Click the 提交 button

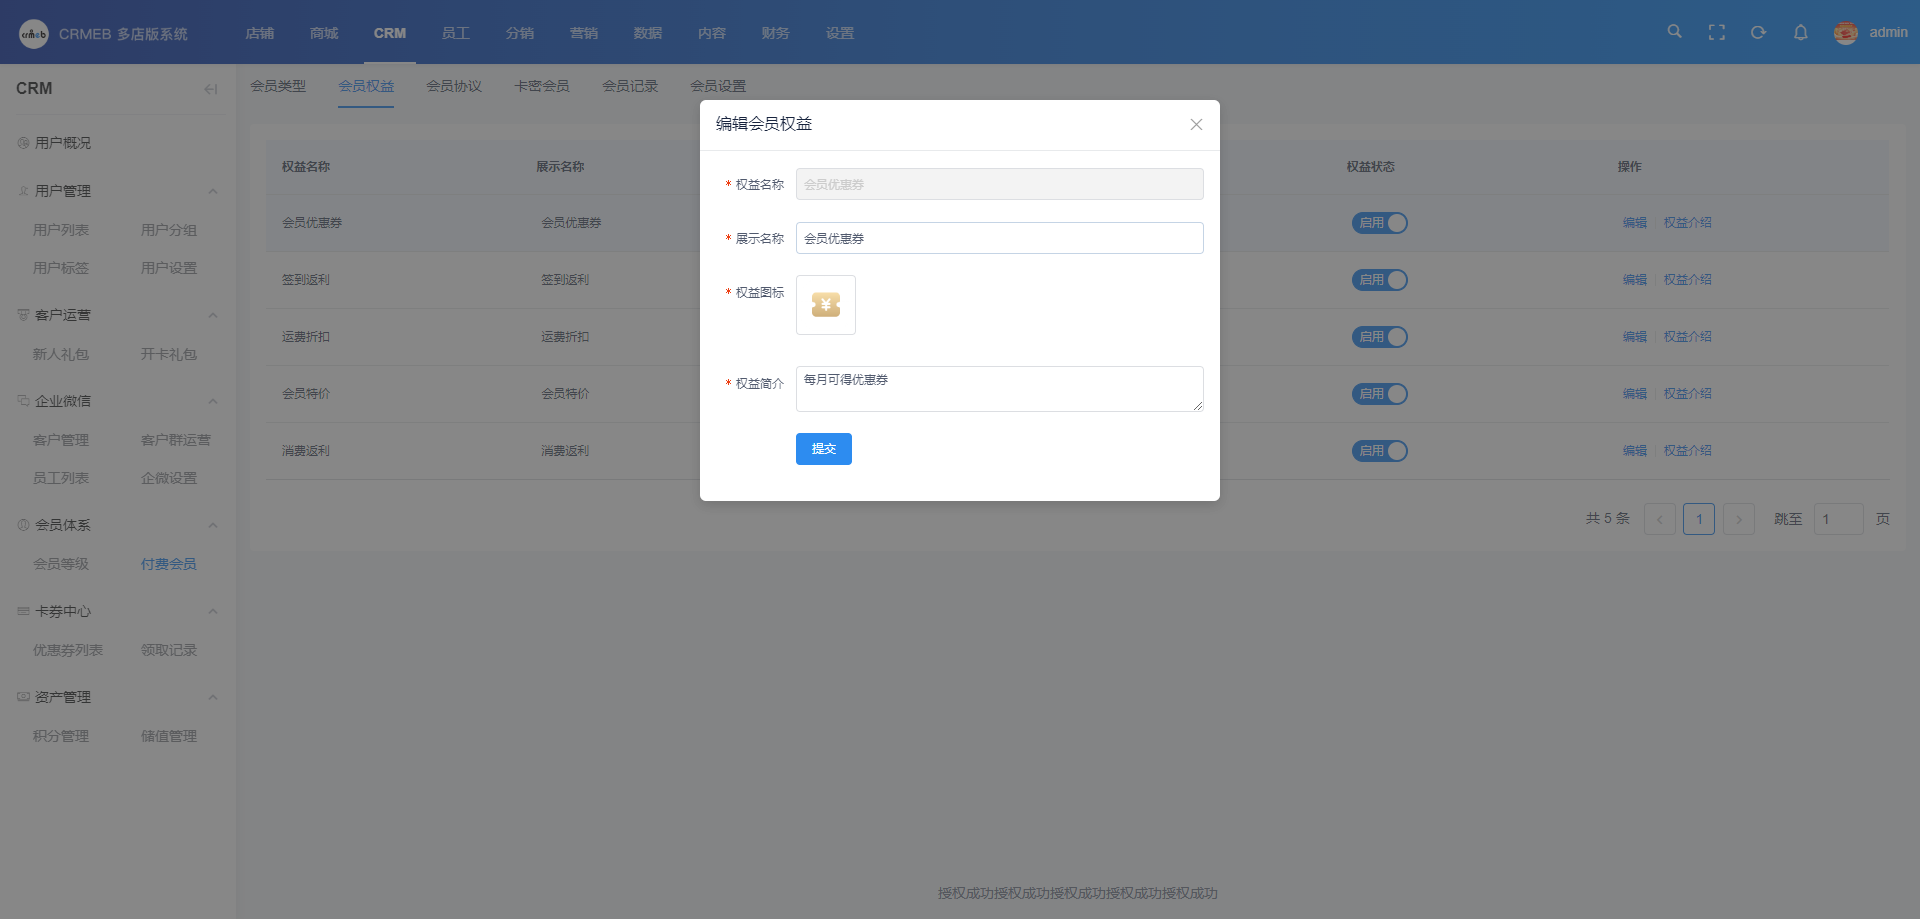click(823, 449)
